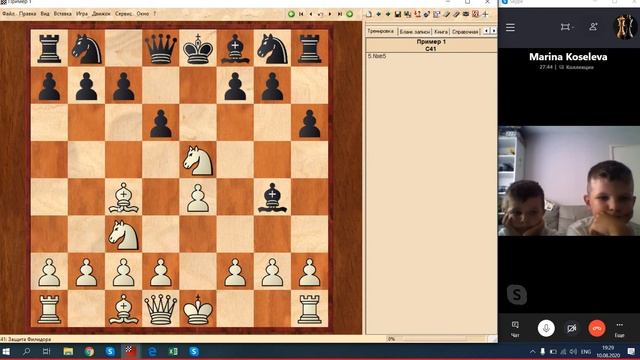Open Windows taskbar search
640x360 pixels.
pos(27,351)
